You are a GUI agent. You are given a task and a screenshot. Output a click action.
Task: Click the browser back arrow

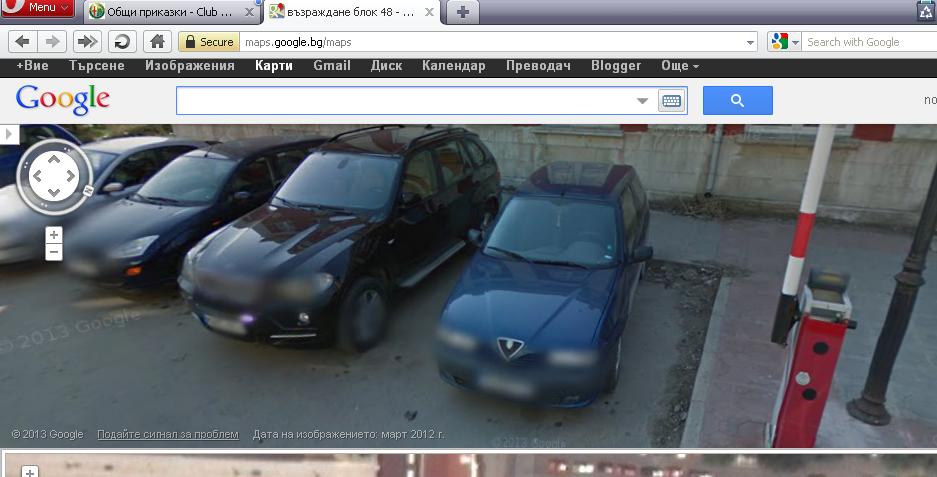tap(22, 42)
